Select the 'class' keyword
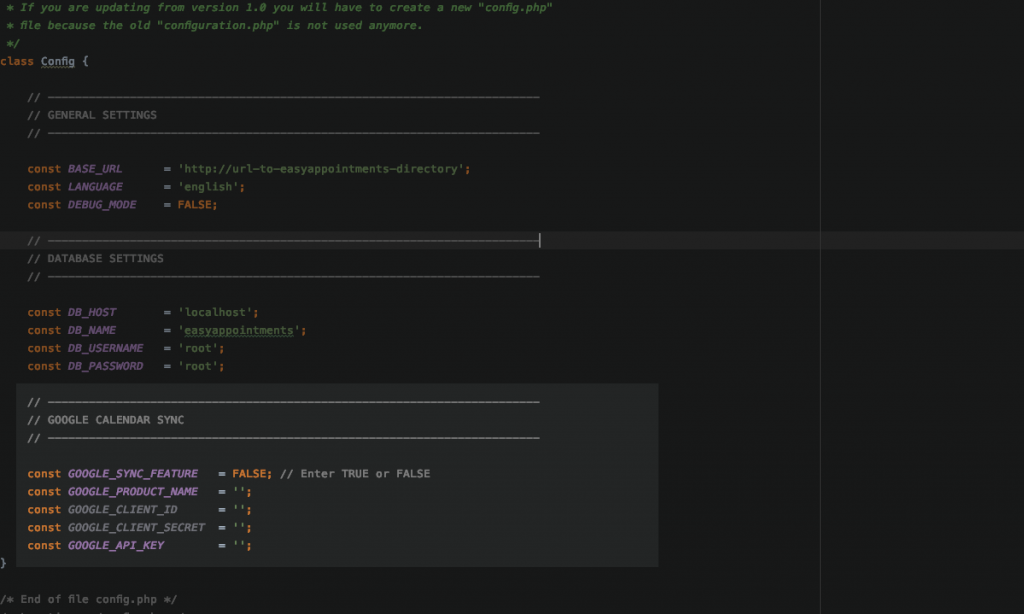1024x614 pixels. tap(17, 61)
